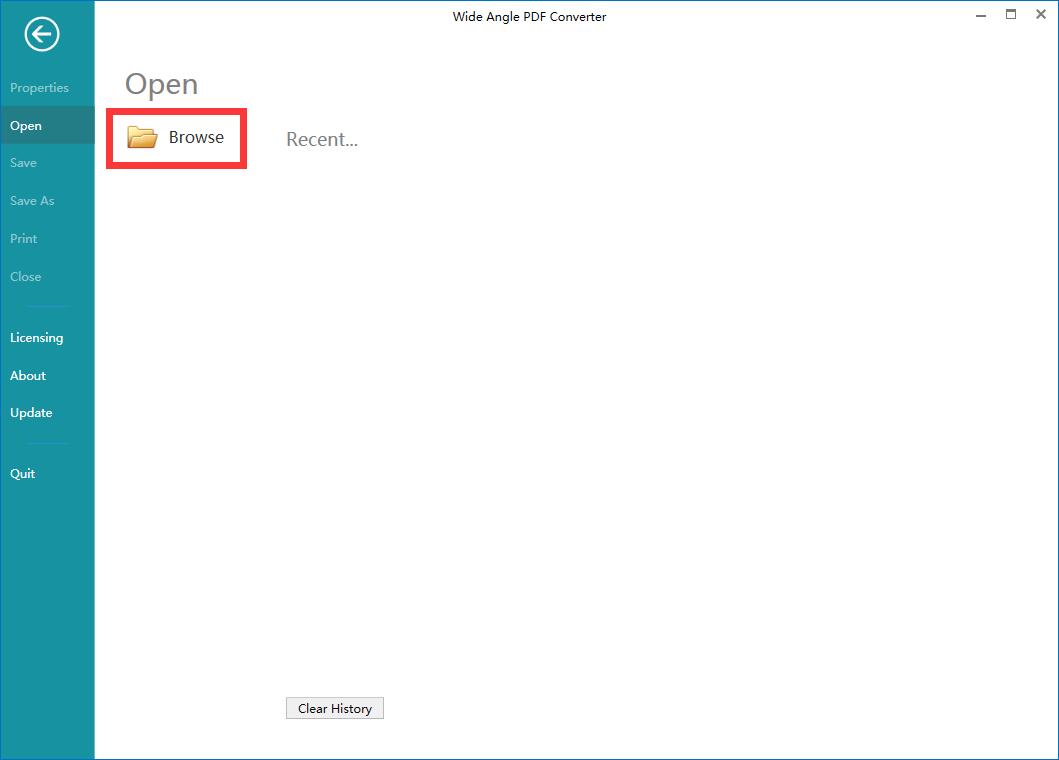Click the Recent... heading
1059x760 pixels.
pyautogui.click(x=322, y=139)
